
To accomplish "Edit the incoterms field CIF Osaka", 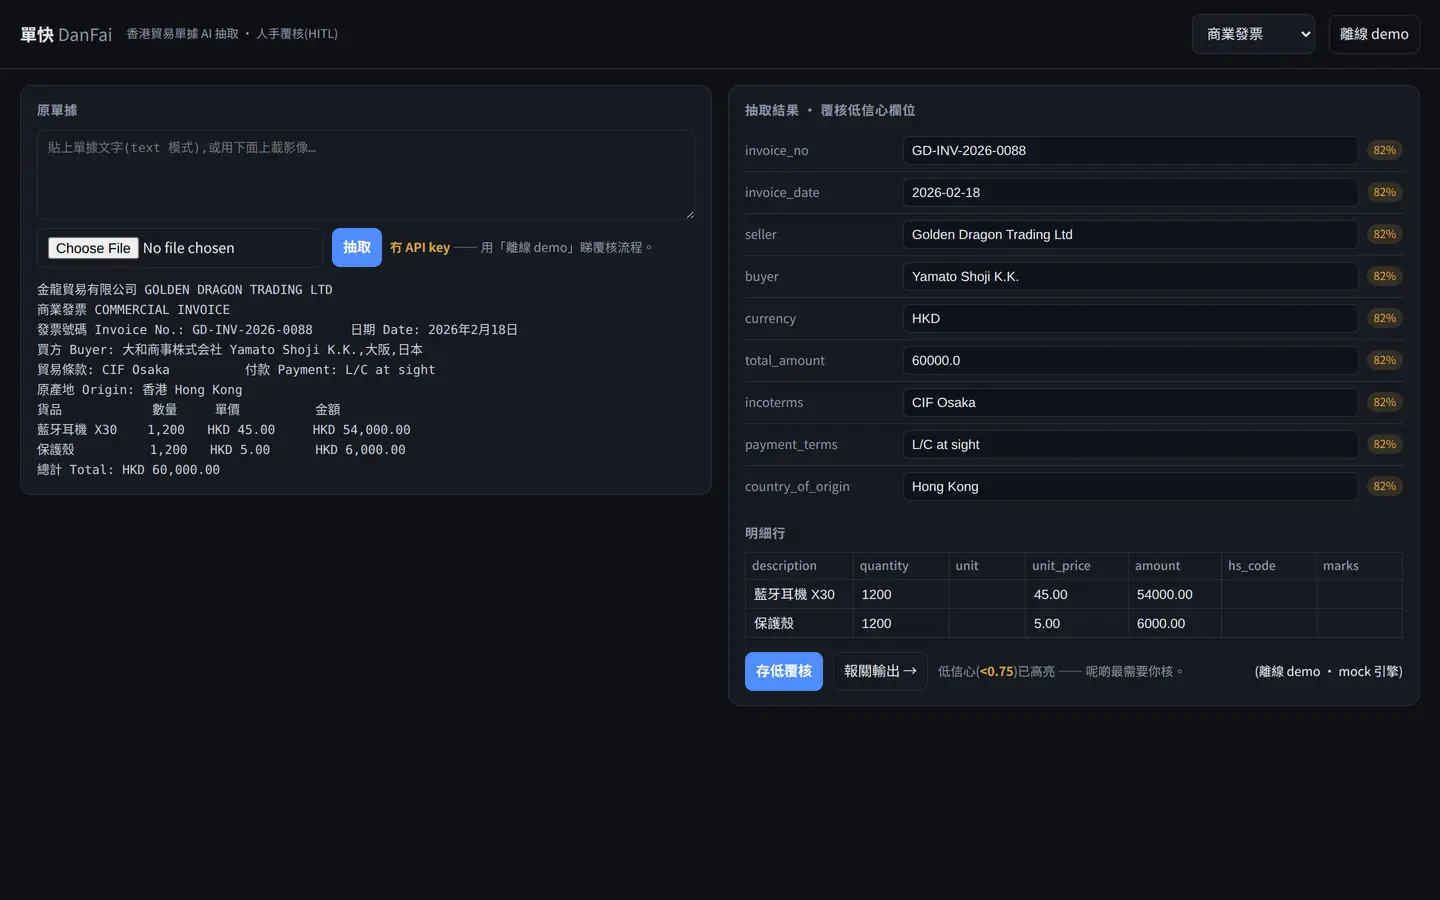I will tap(1130, 402).
